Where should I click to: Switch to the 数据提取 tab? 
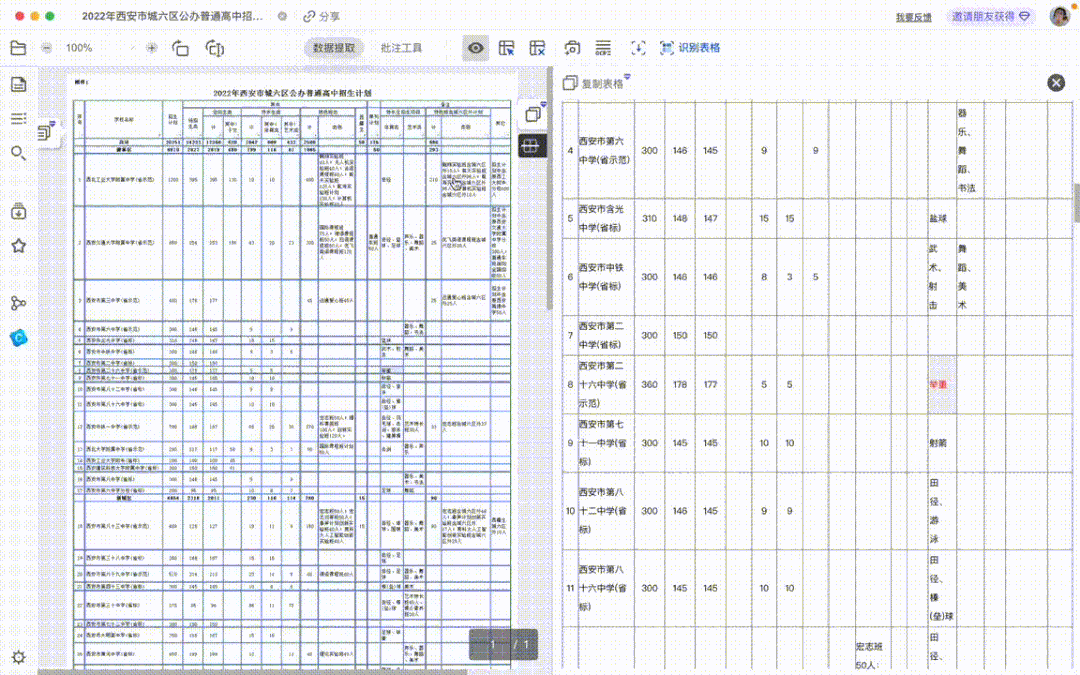334,48
